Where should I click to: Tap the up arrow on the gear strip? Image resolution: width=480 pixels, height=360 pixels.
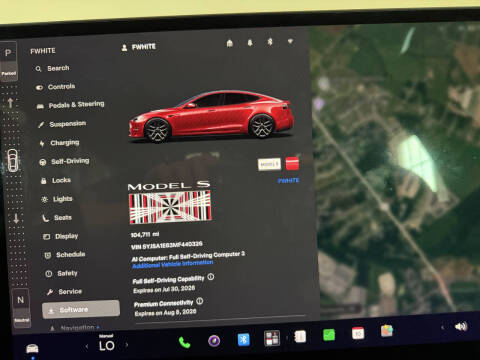point(10,103)
